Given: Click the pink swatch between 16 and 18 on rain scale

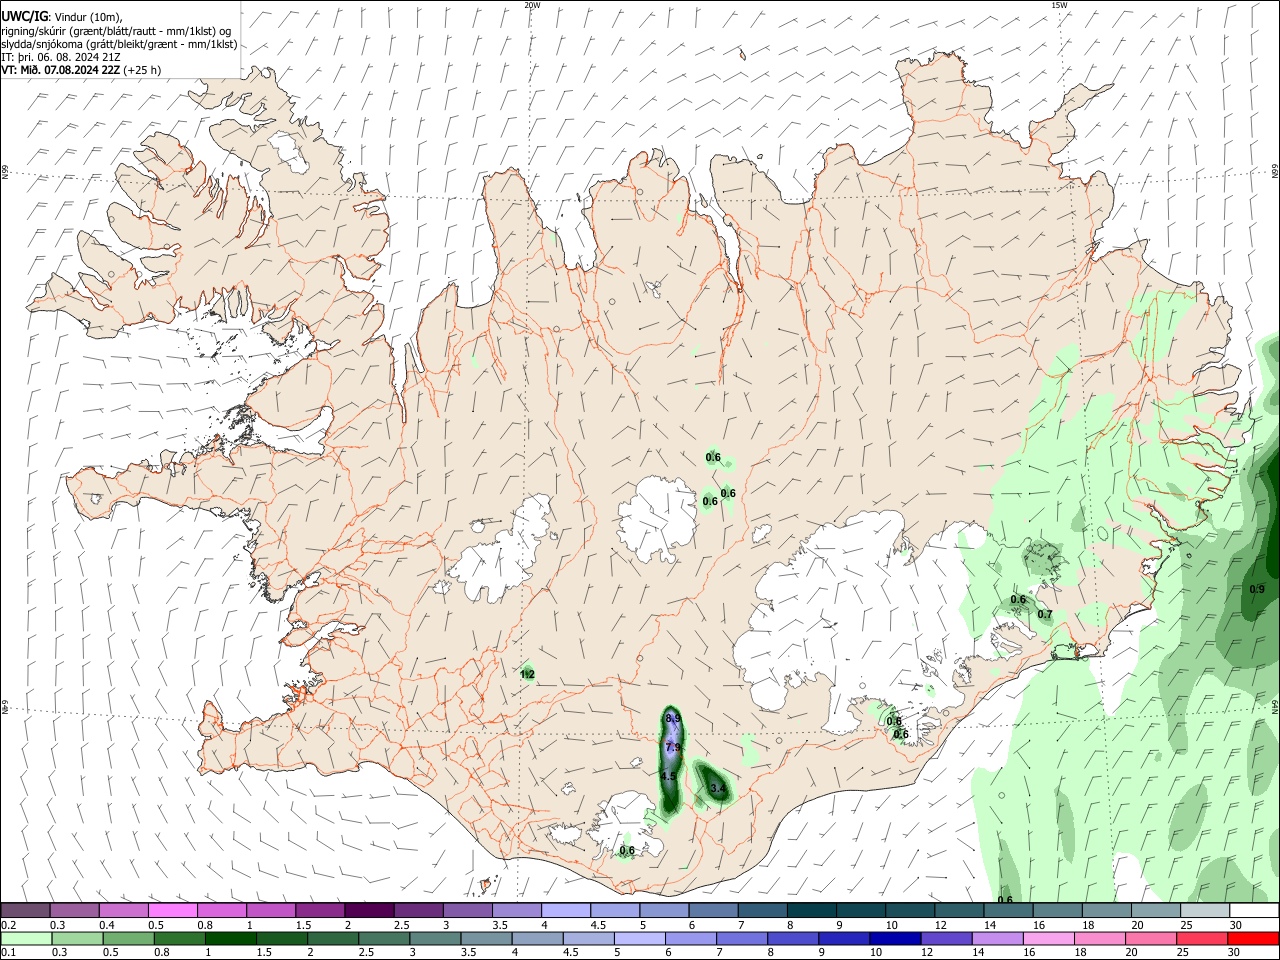Looking at the screenshot, I should pos(1047,938).
